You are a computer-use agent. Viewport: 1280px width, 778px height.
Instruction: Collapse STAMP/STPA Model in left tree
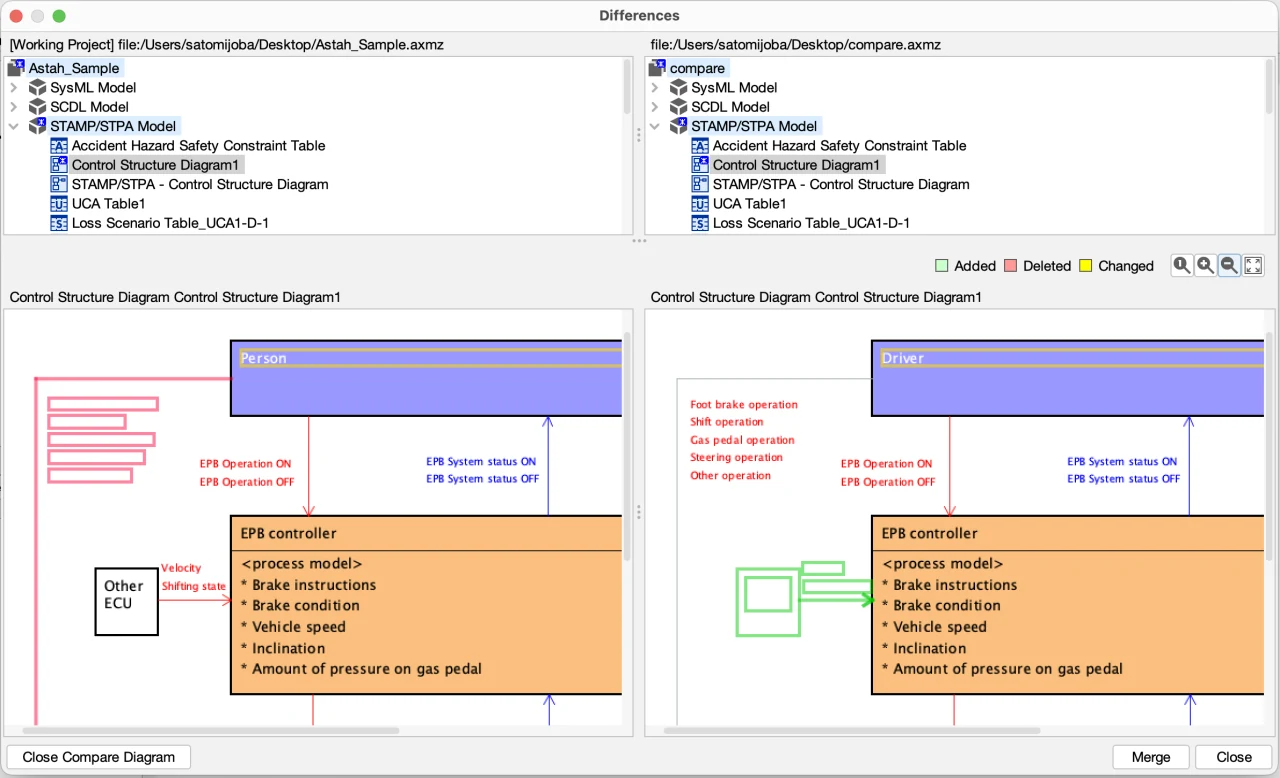14,126
